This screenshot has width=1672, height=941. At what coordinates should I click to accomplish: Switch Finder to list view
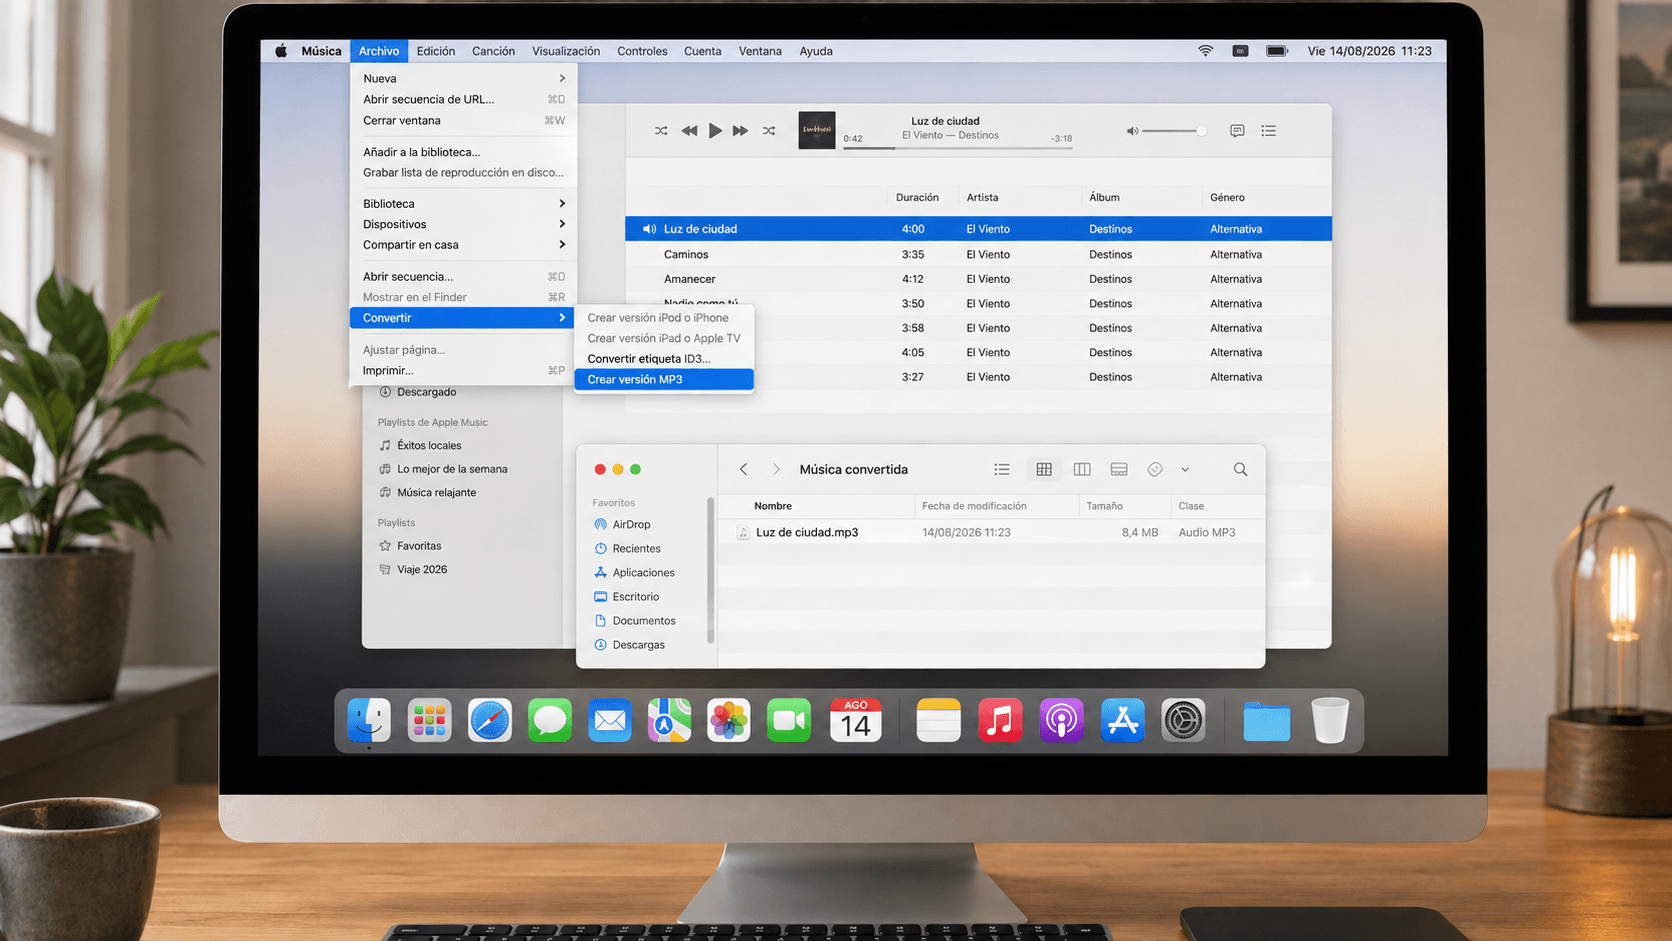point(1001,469)
